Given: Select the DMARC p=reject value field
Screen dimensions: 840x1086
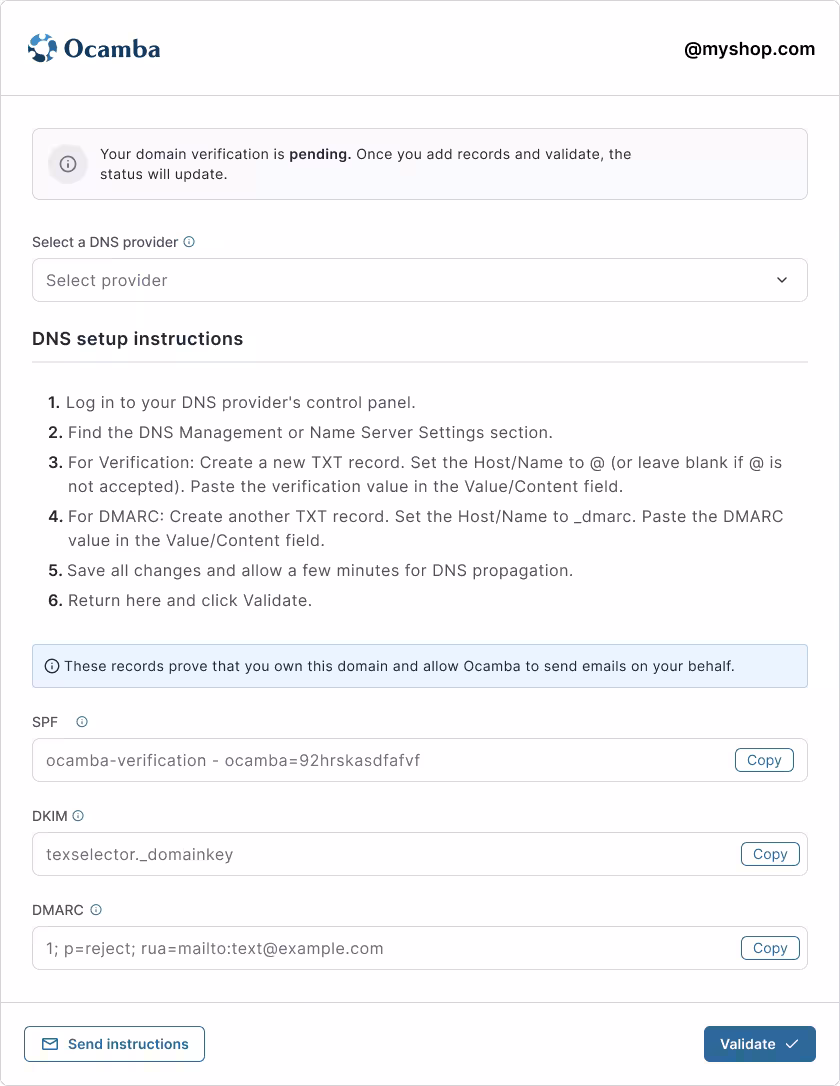Looking at the screenshot, I should pos(350,948).
